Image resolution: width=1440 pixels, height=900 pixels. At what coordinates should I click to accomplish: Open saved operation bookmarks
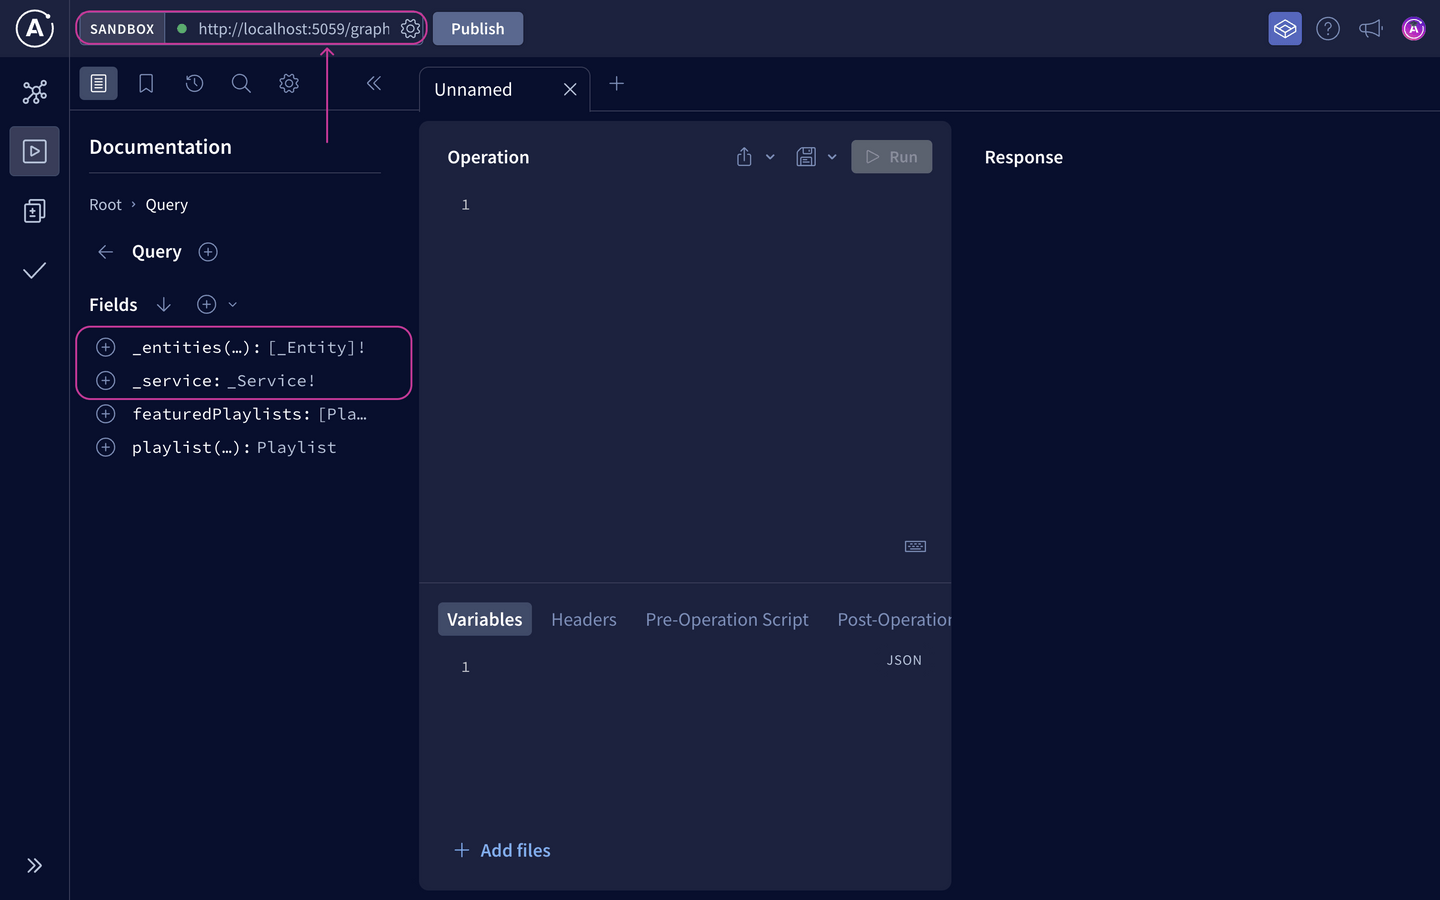point(146,83)
